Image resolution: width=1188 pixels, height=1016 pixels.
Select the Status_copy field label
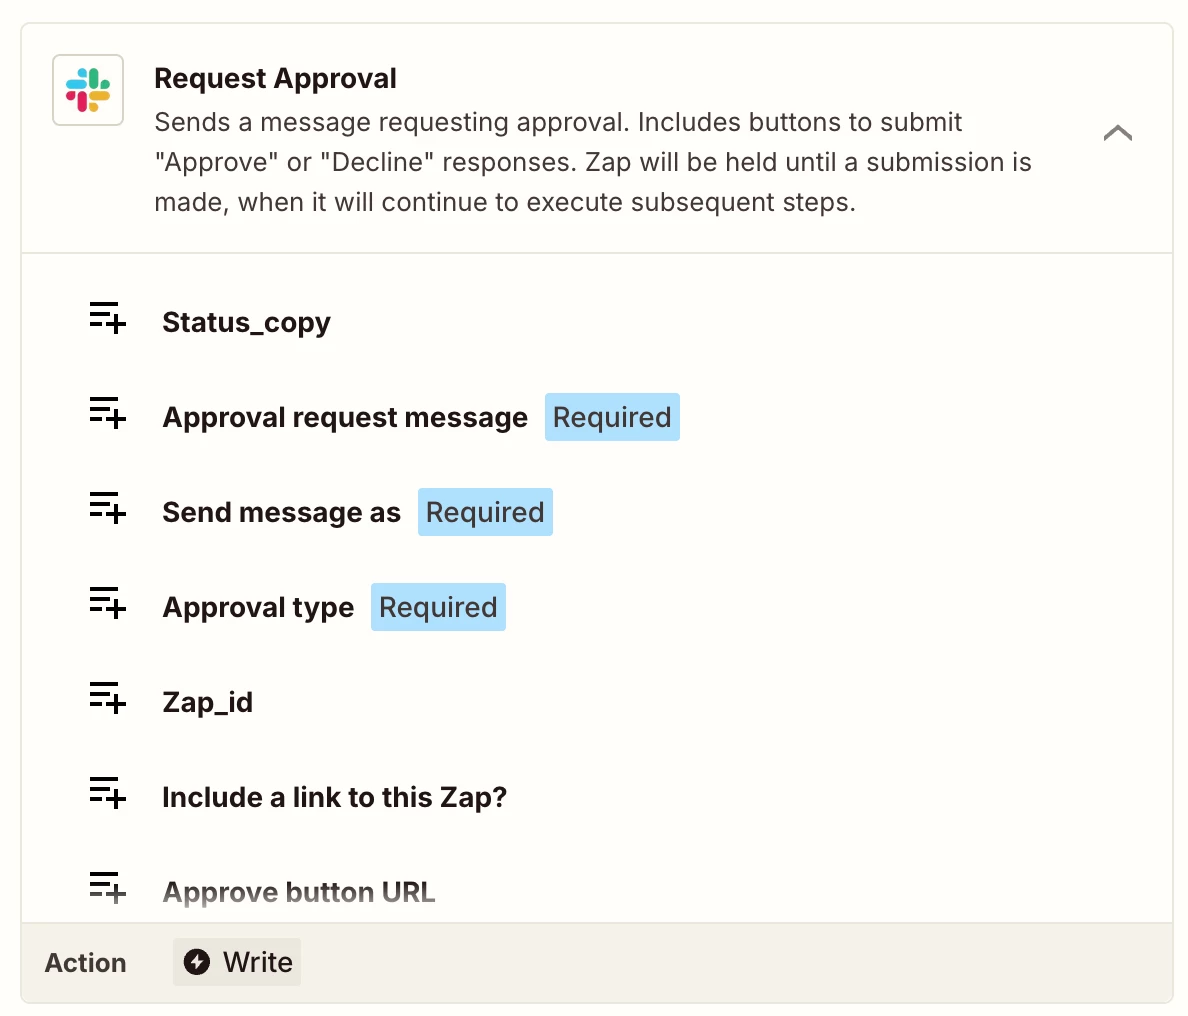246,322
